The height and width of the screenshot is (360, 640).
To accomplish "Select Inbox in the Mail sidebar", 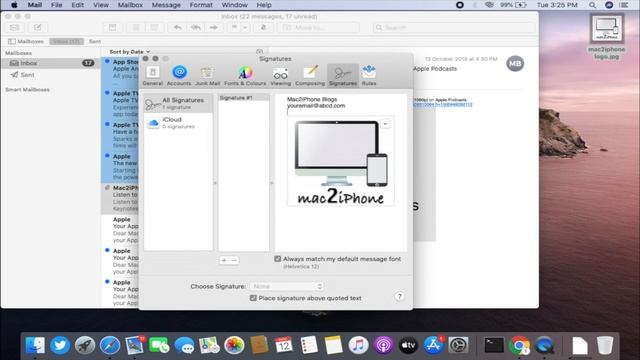I will point(51,63).
